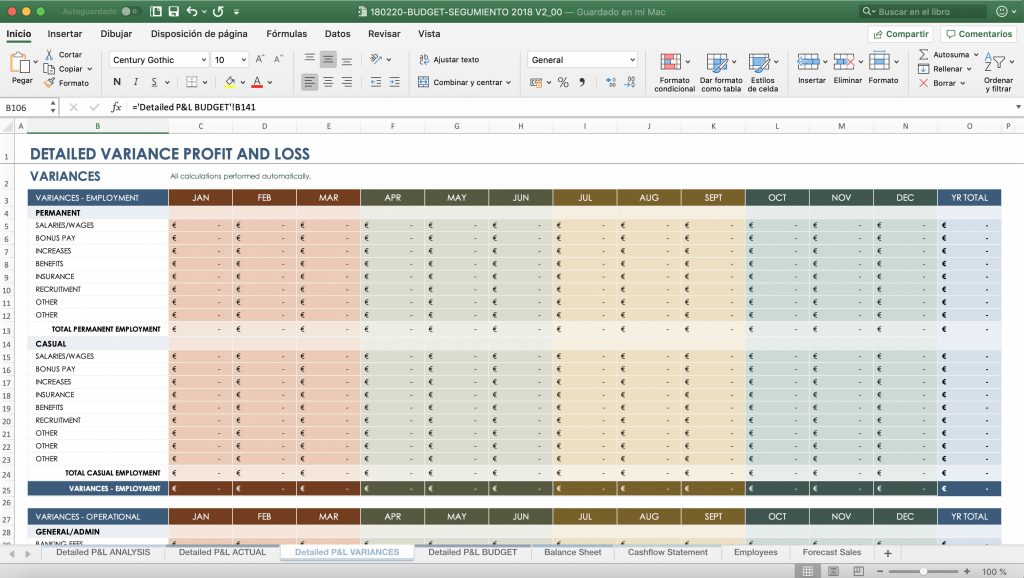Screen dimensions: 1024x578
Task: Click the currency format icon
Action: click(x=536, y=82)
